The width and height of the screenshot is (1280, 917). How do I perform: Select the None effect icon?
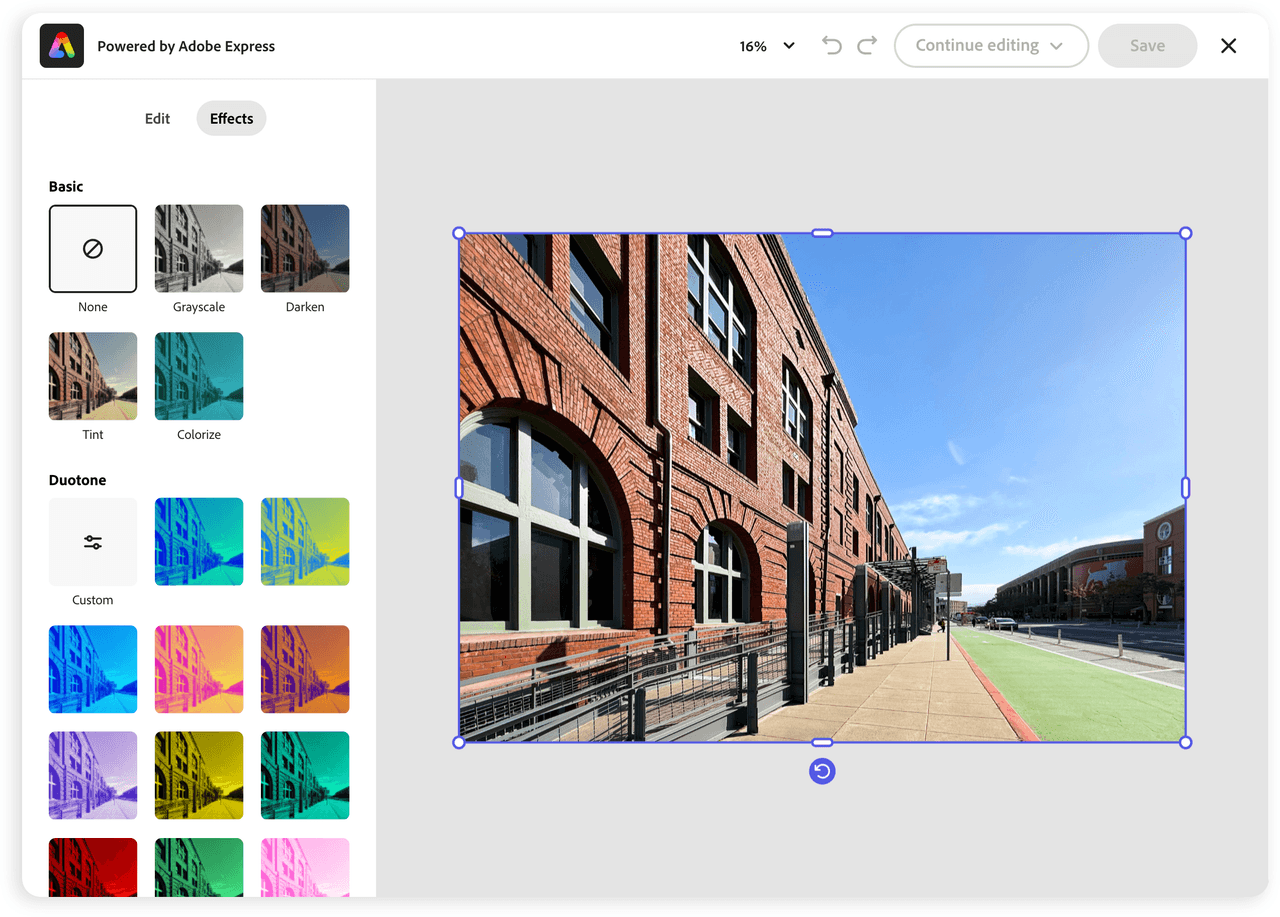tap(93, 249)
